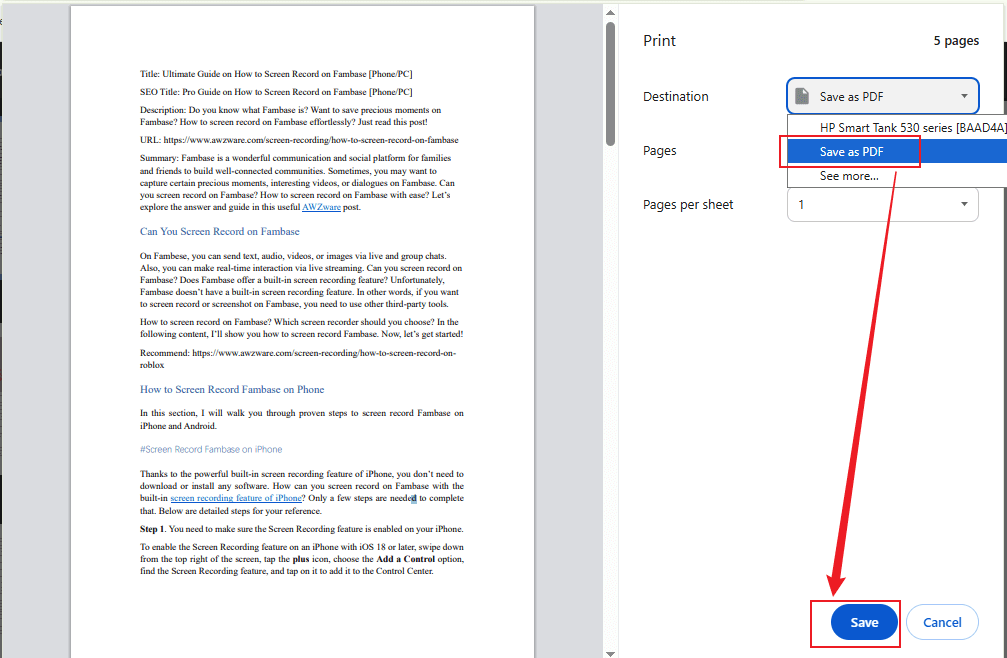Image resolution: width=1007 pixels, height=658 pixels.
Task: Click the scrollbar up arrow
Action: pos(610,10)
